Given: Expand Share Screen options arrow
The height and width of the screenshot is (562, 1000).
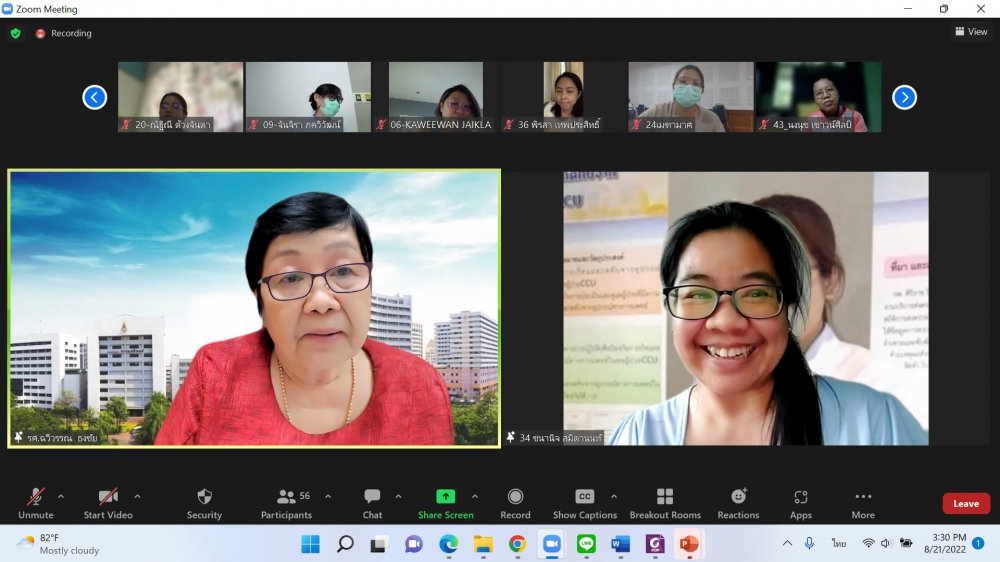Looking at the screenshot, I should [475, 496].
